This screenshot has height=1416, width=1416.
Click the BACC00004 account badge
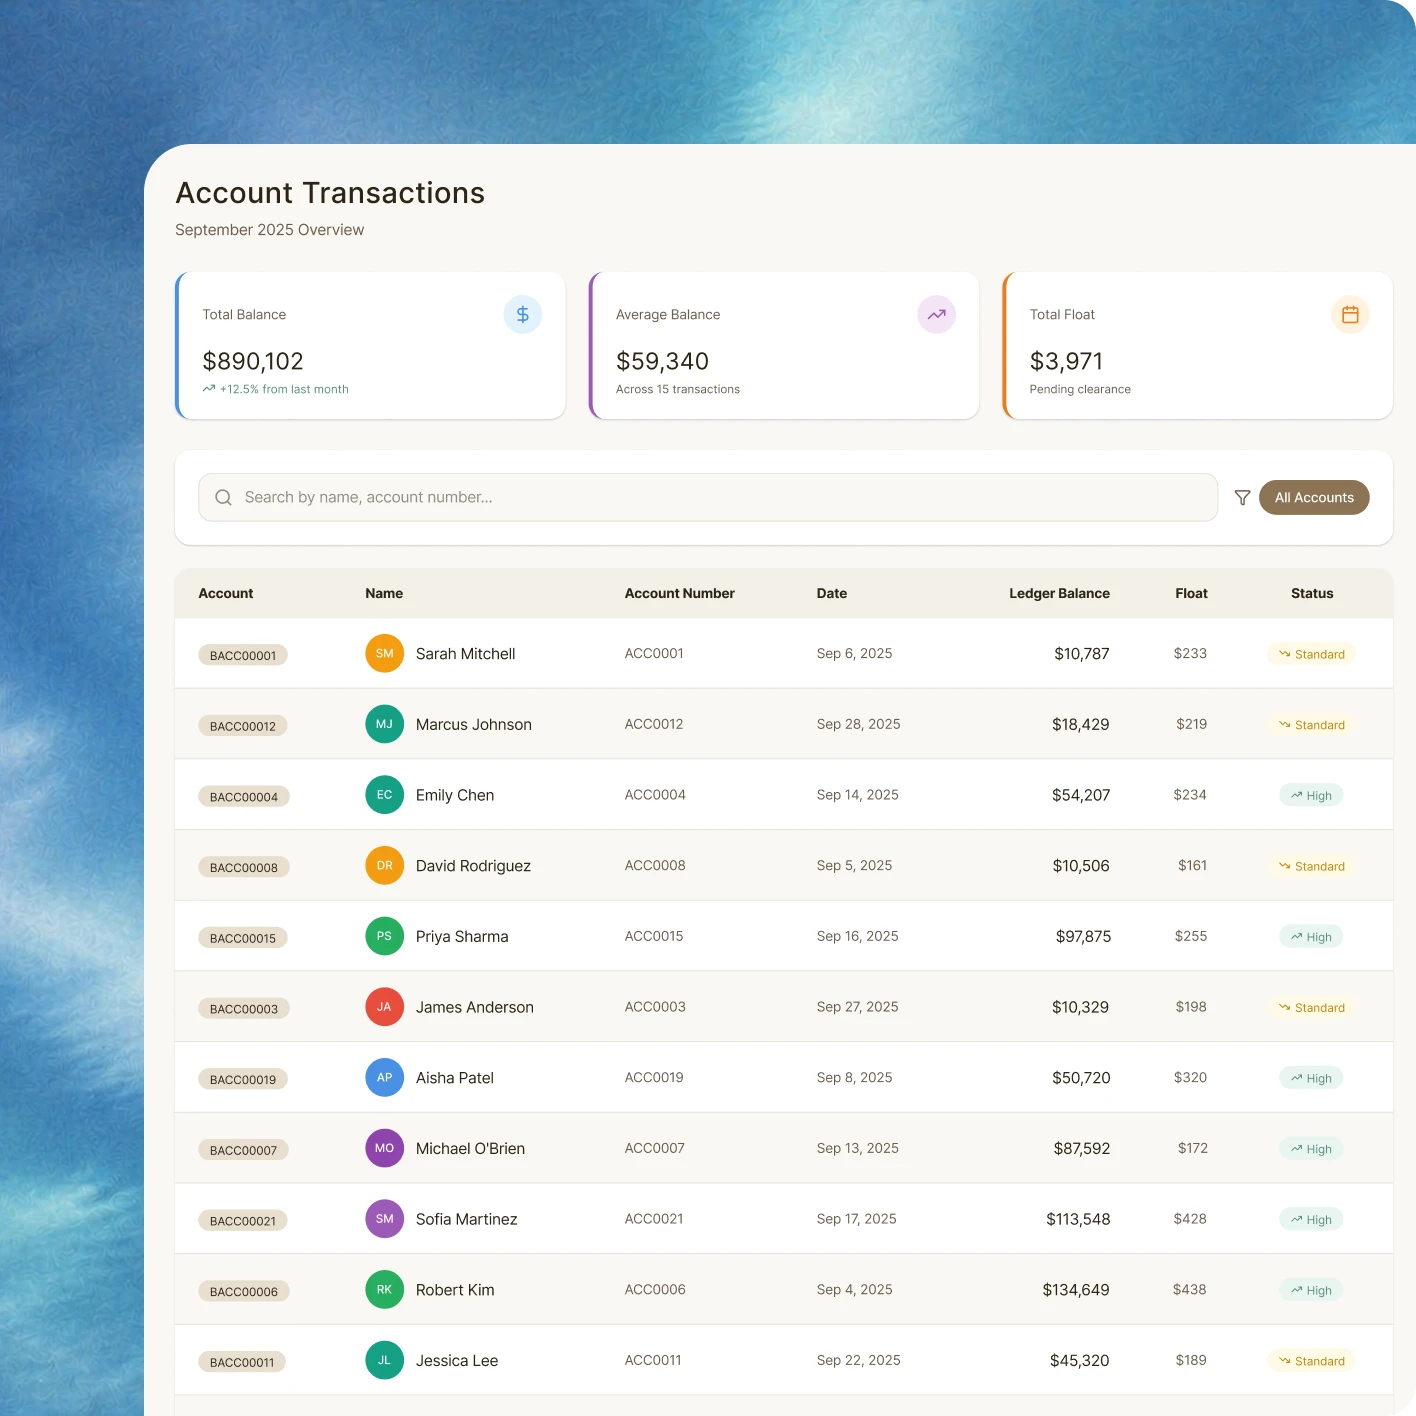coord(244,797)
